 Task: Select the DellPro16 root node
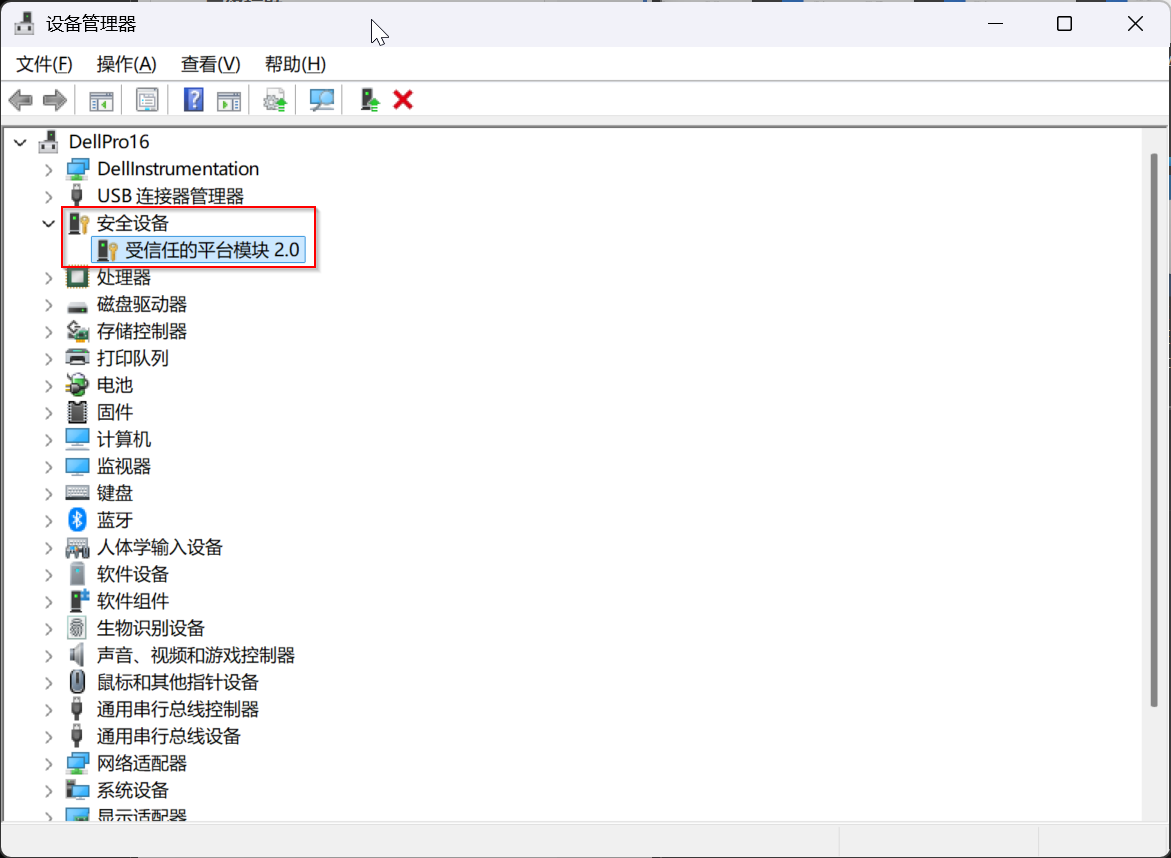point(108,141)
